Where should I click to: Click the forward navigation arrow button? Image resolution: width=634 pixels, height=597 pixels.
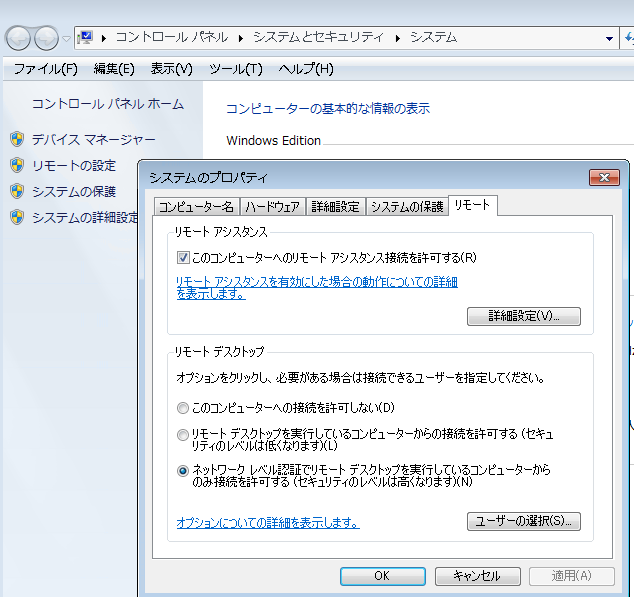[46, 38]
